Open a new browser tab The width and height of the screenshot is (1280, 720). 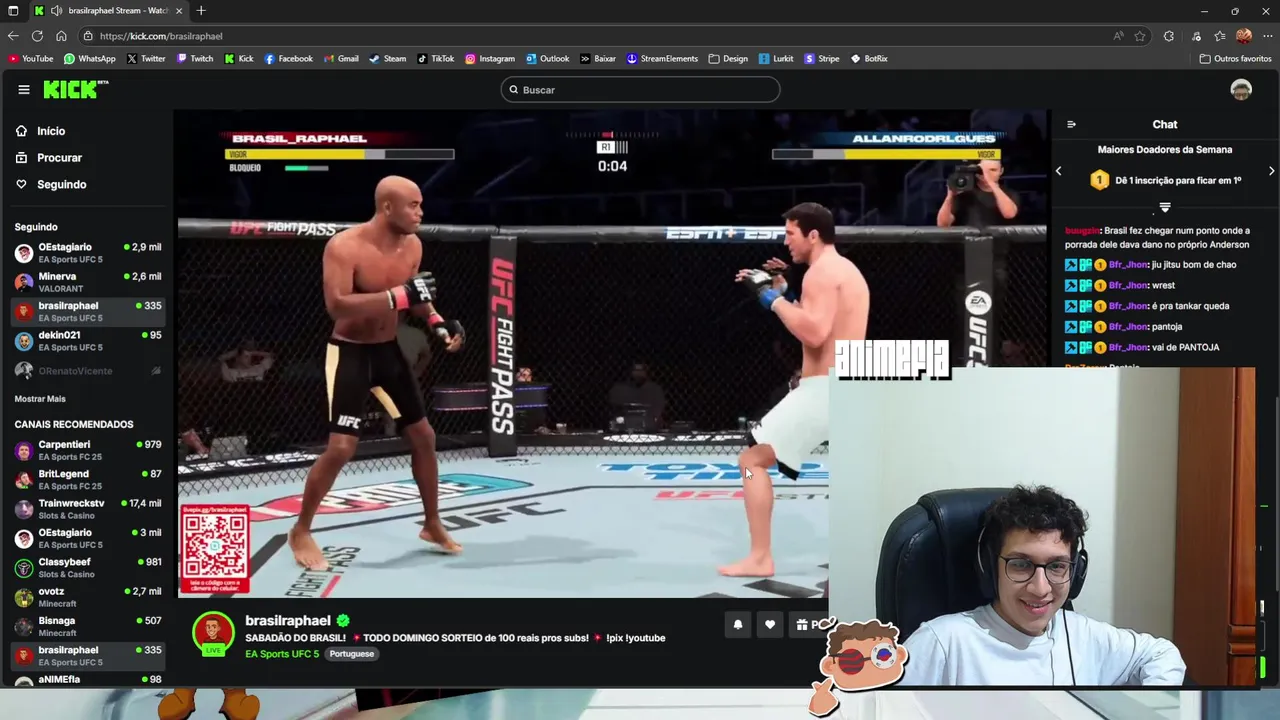(x=201, y=11)
